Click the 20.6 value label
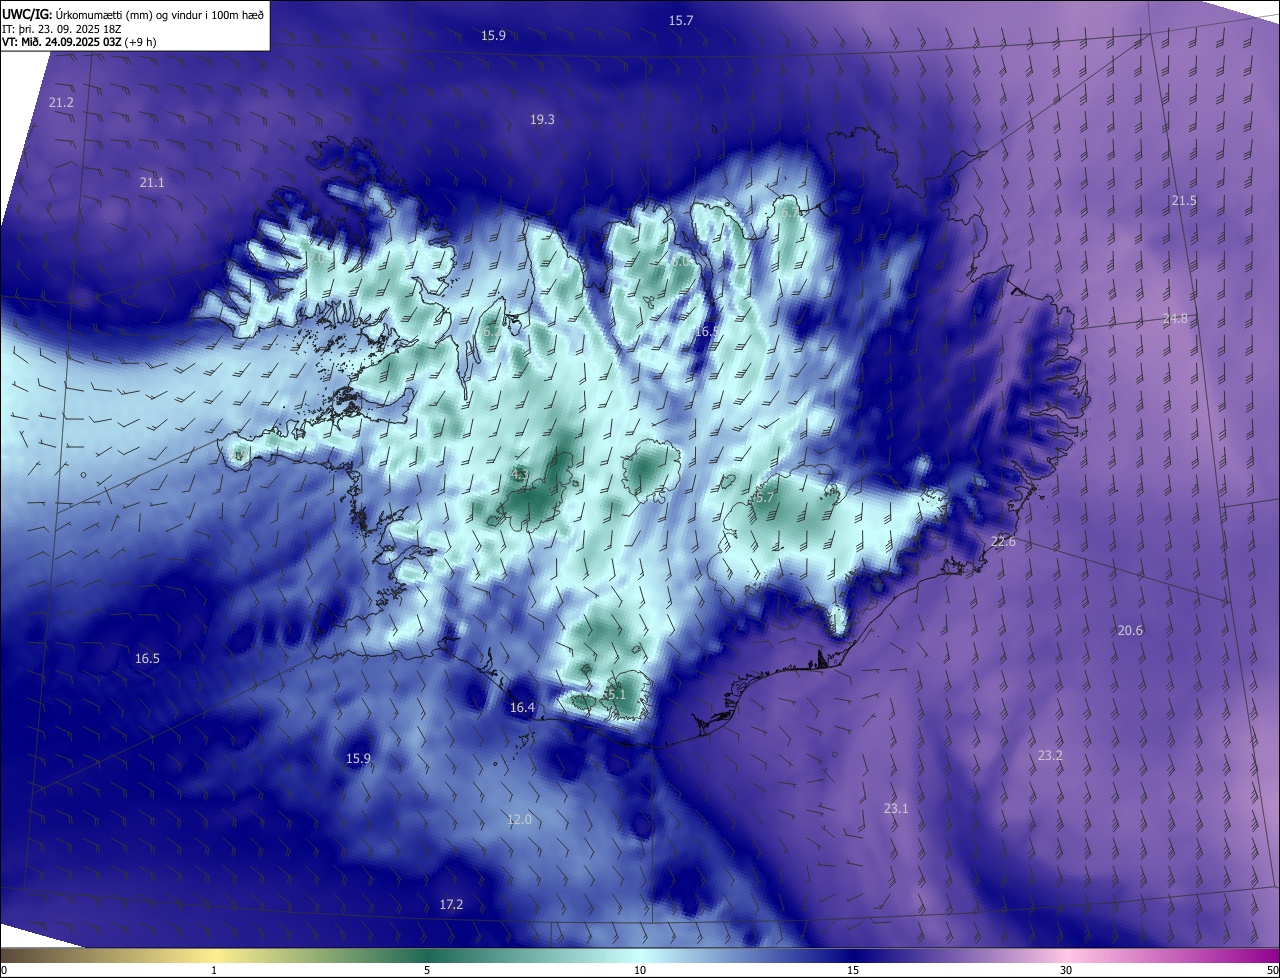 1130,630
